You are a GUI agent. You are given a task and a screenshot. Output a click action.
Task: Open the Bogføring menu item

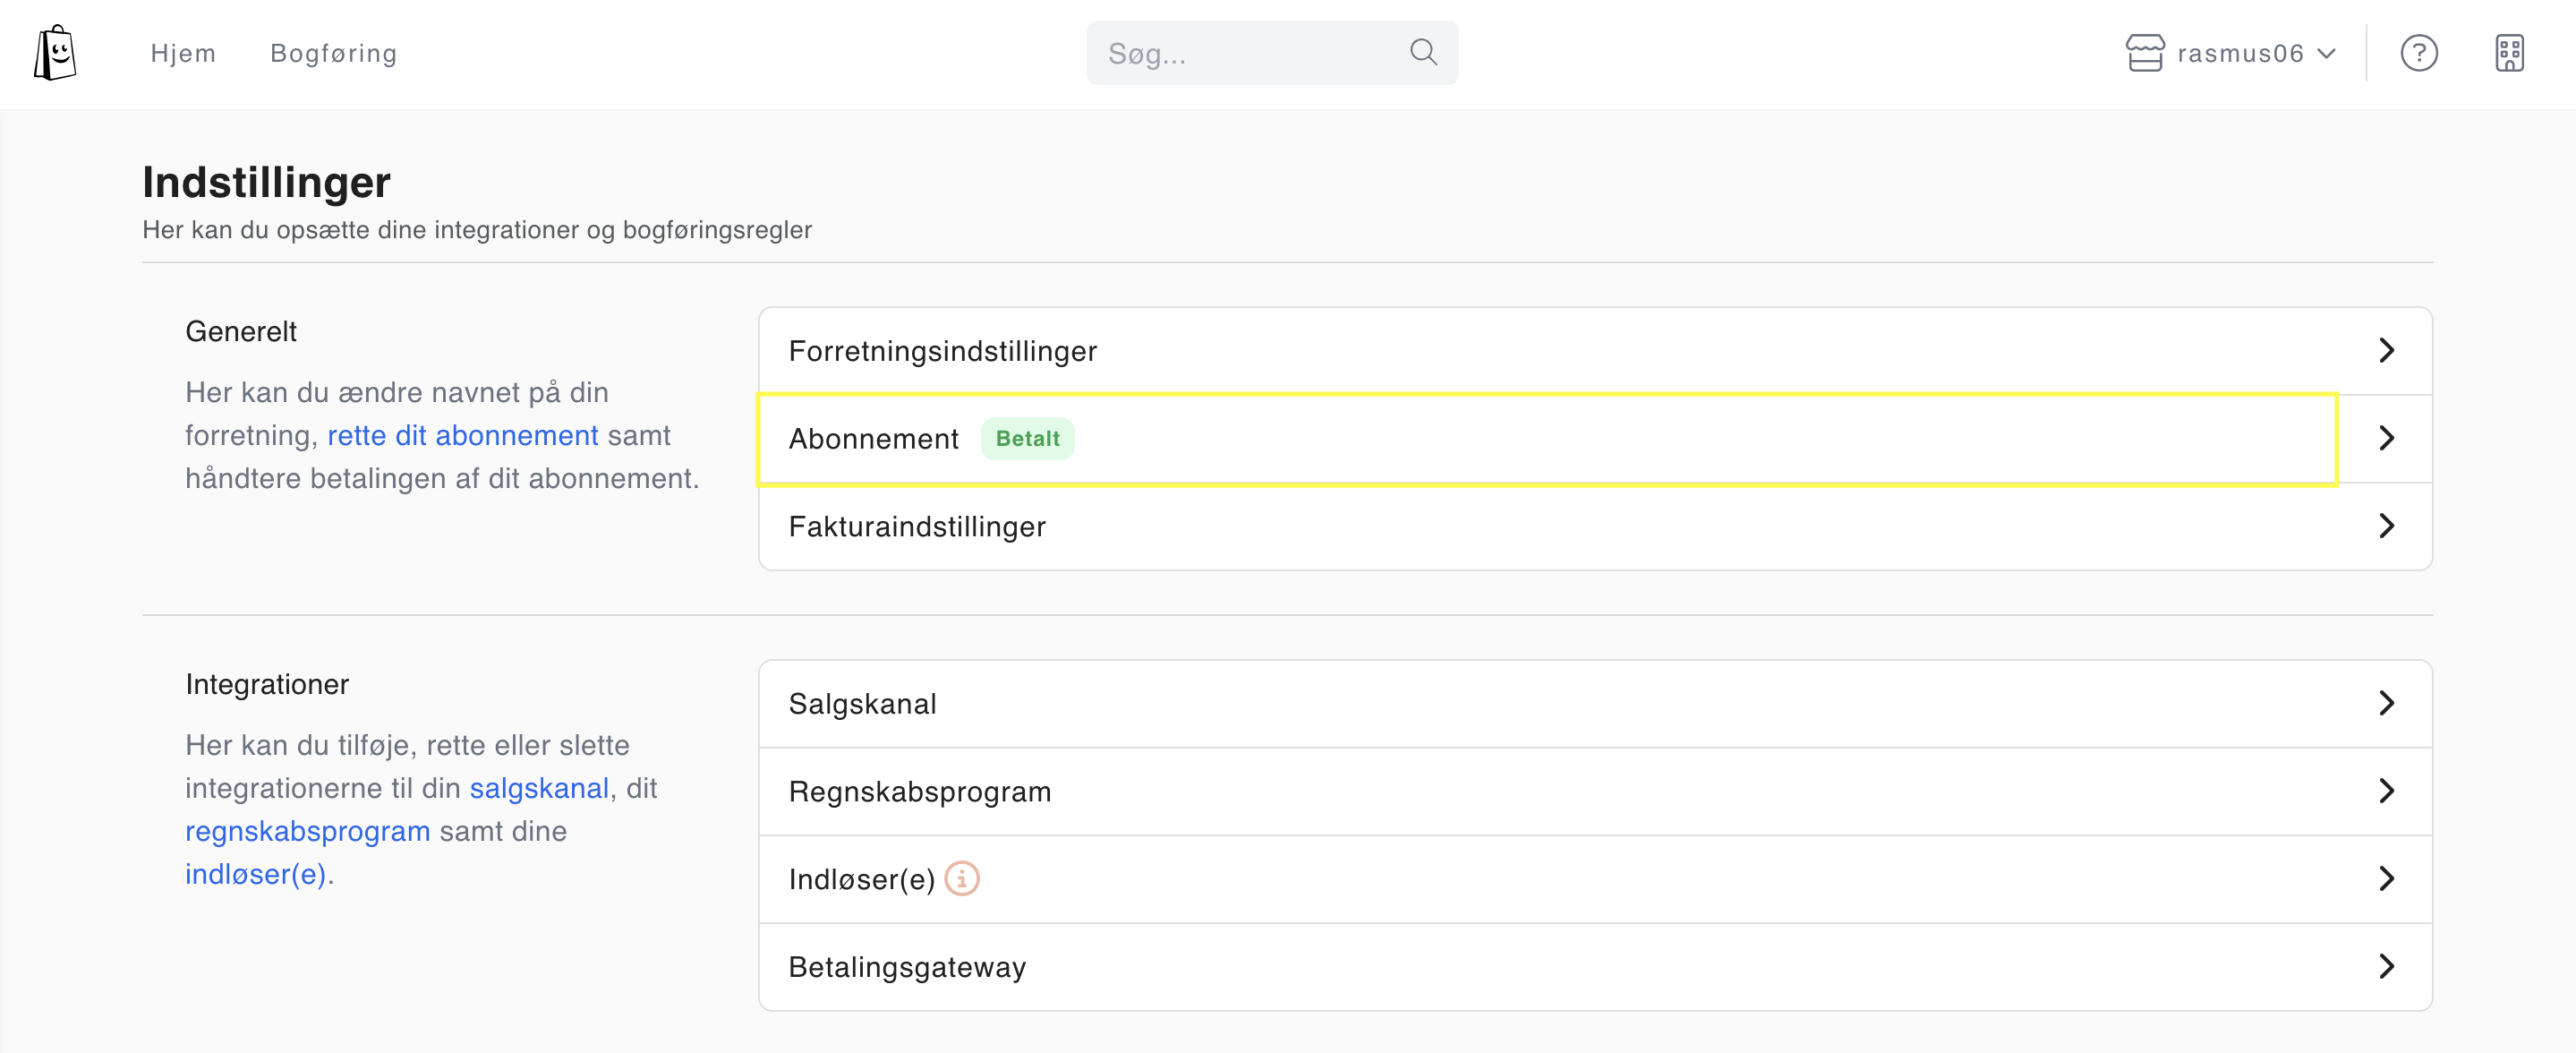click(x=334, y=53)
